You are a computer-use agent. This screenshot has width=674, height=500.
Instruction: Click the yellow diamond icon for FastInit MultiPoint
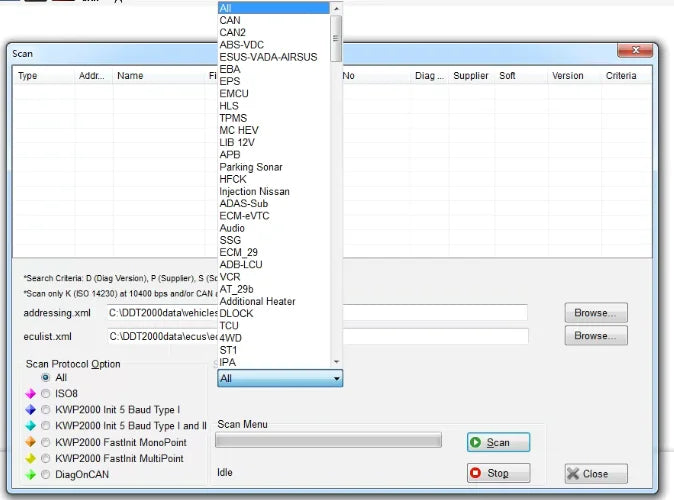(x=31, y=458)
